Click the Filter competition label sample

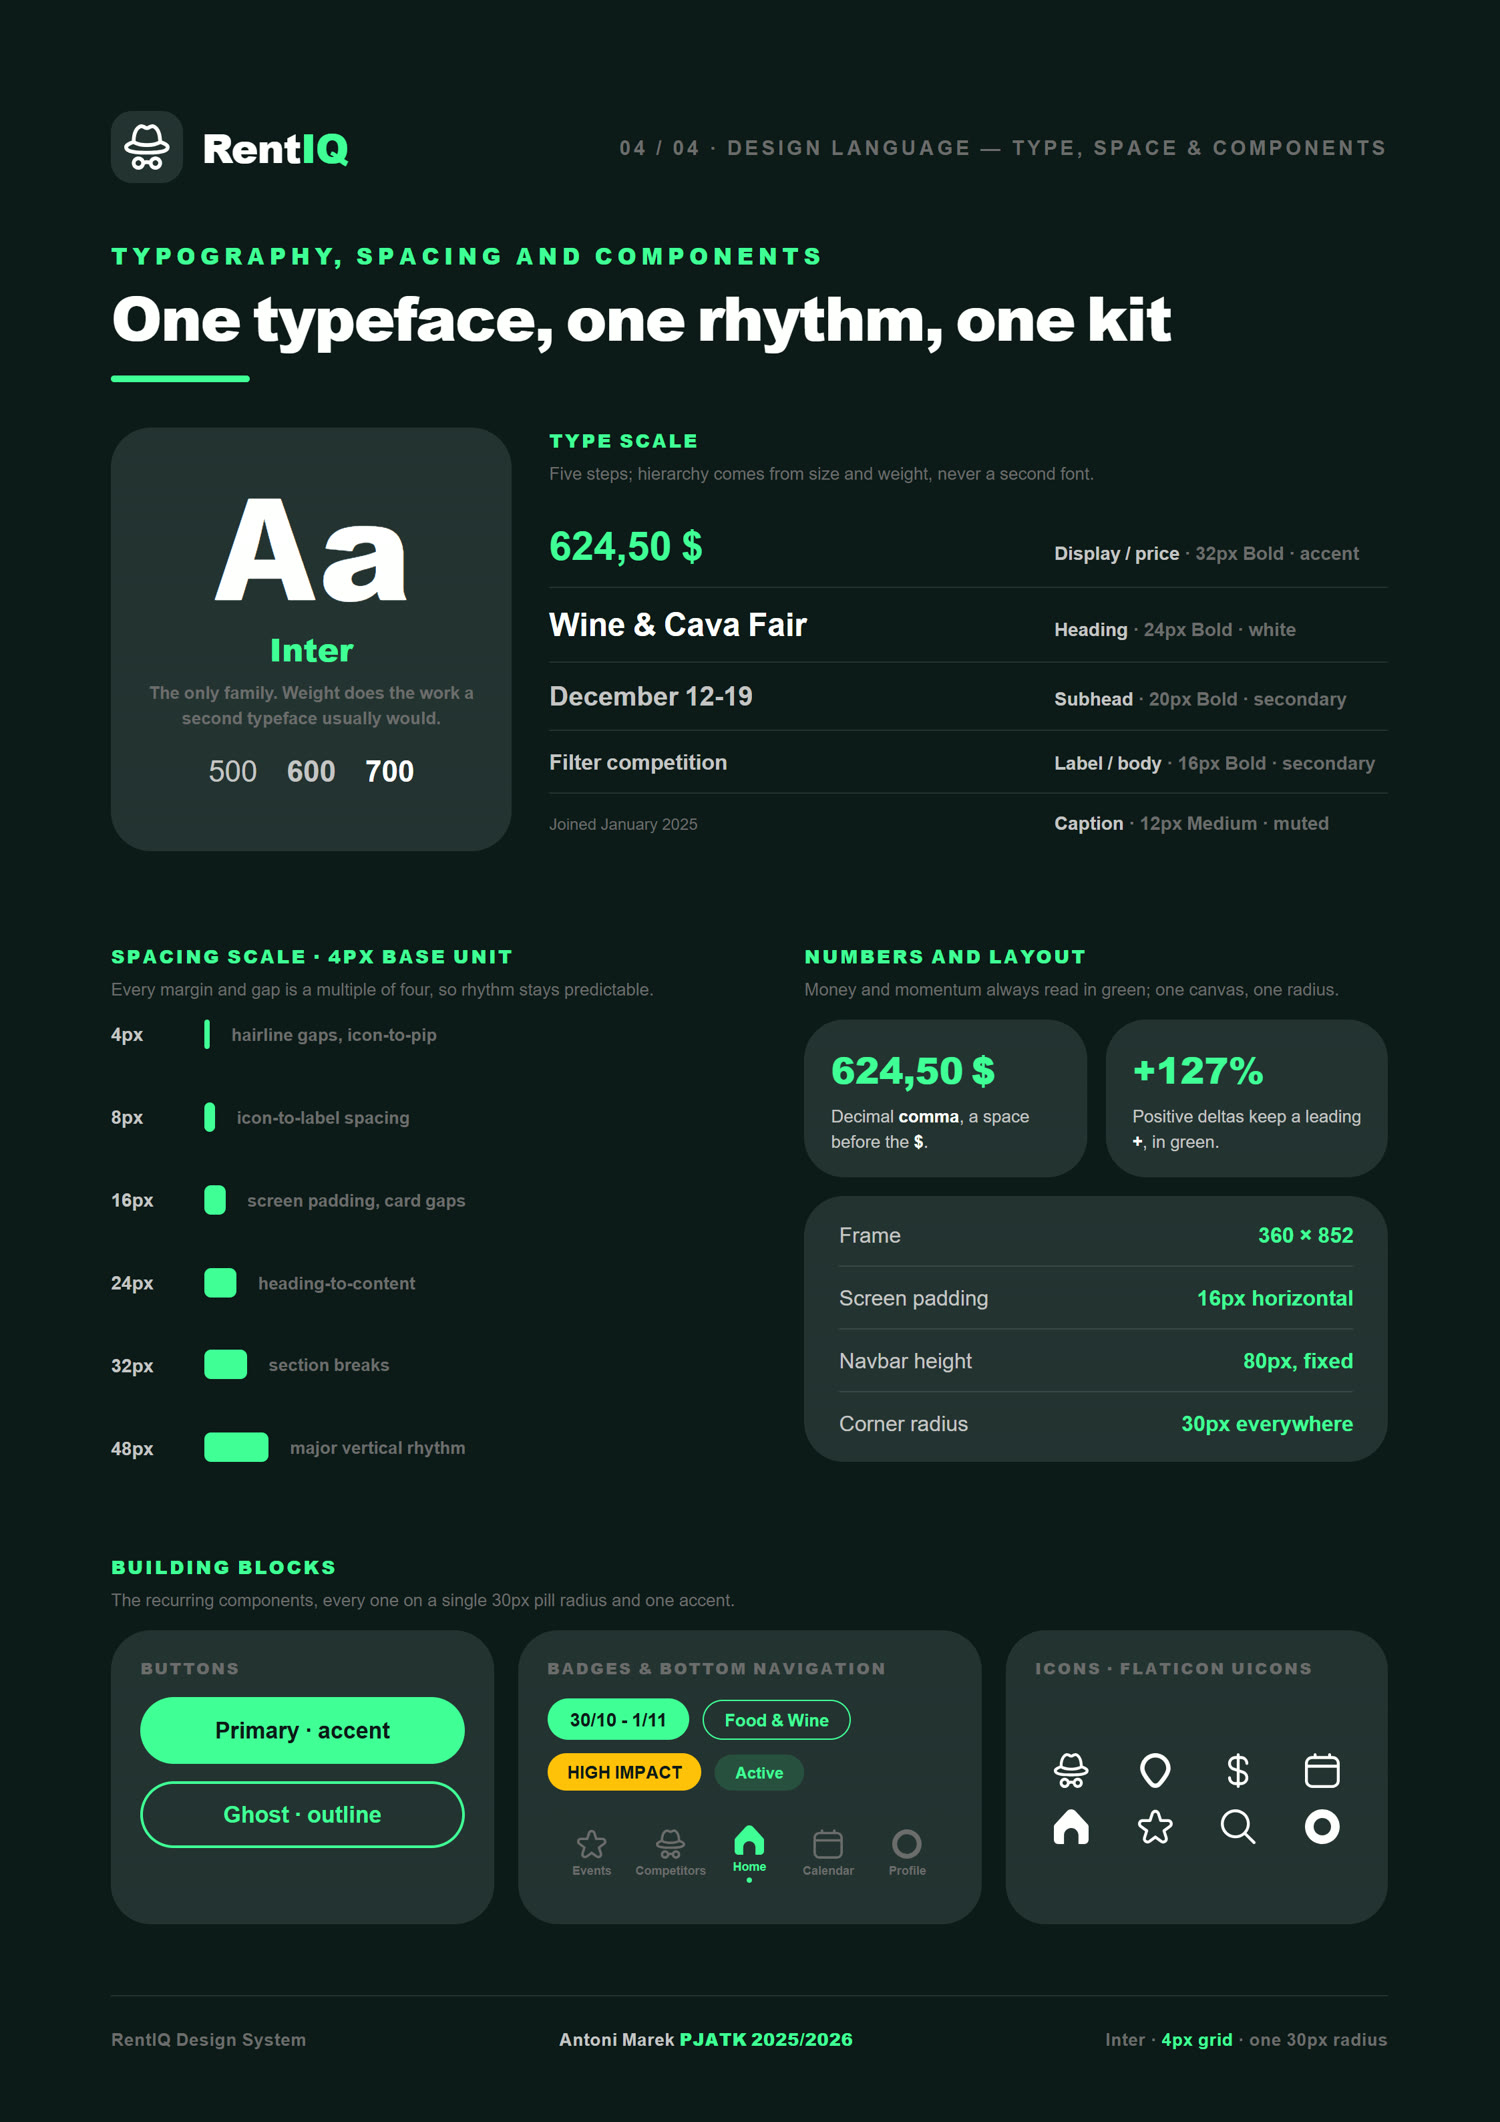tap(638, 762)
